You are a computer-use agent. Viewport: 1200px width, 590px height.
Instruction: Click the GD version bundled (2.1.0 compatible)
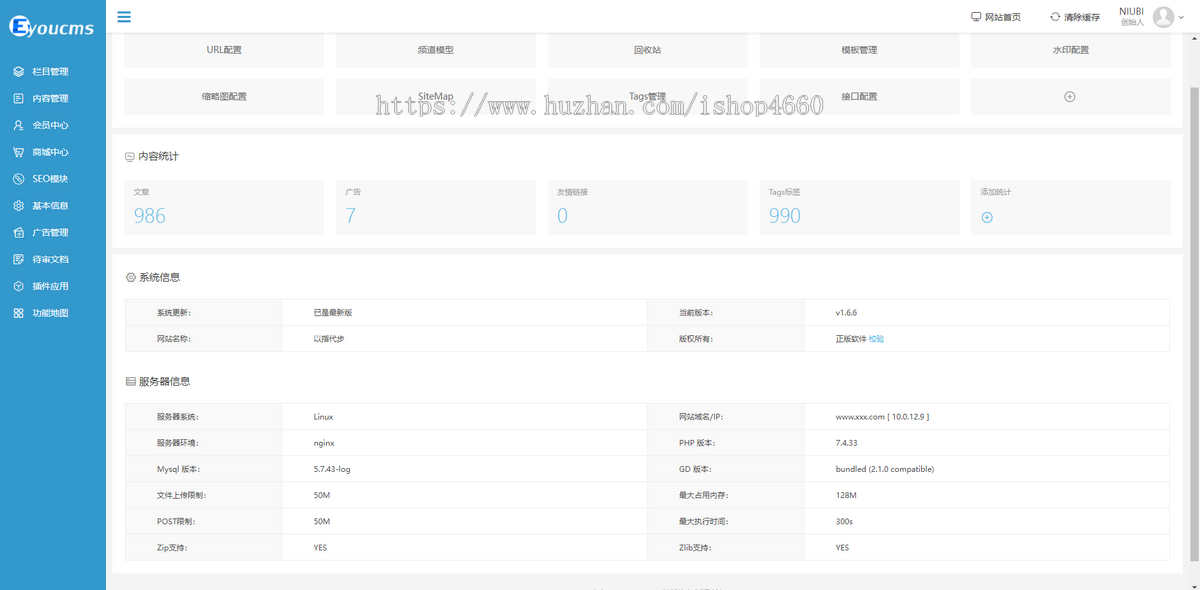point(885,469)
